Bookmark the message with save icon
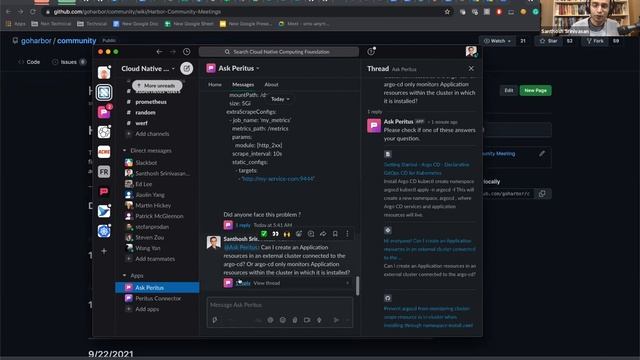Screen dimensions: 640x360 (335, 234)
